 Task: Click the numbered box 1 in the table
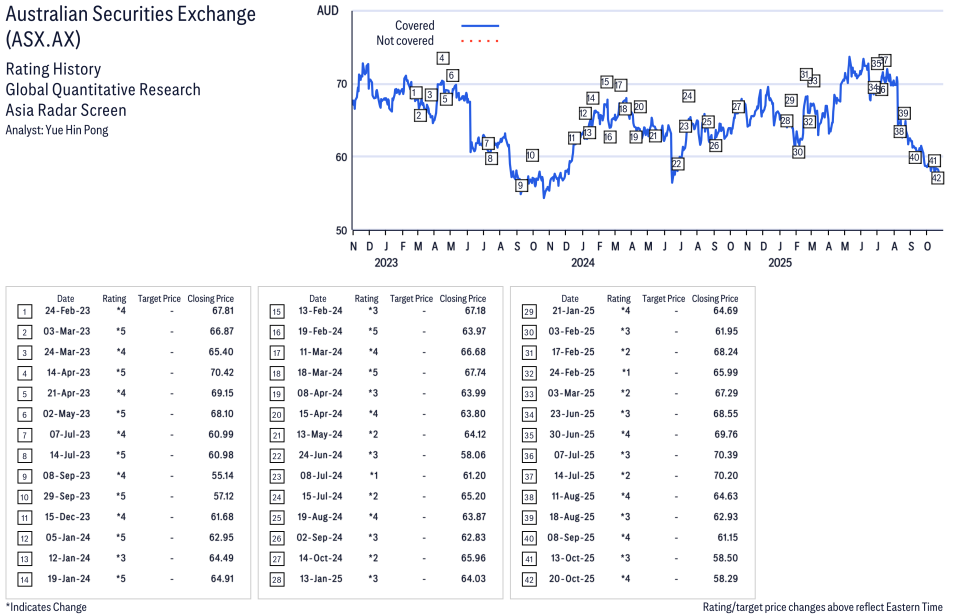click(24, 312)
